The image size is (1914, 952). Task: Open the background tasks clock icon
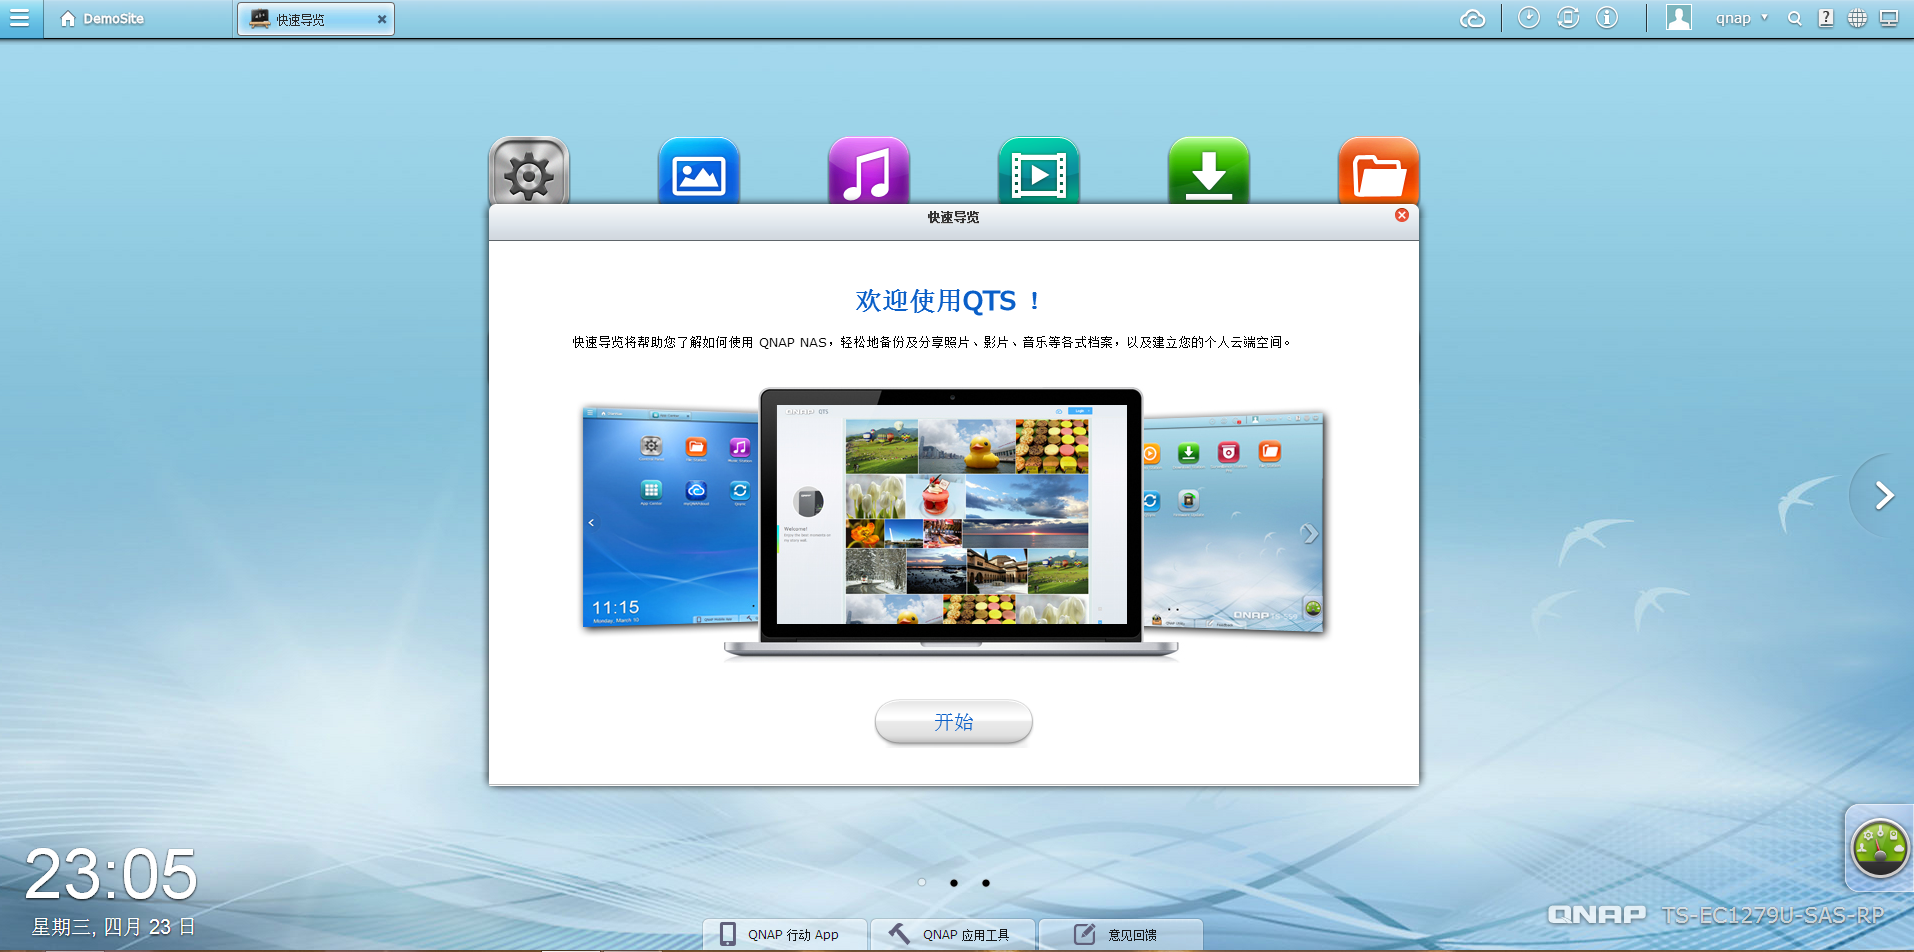1528,18
